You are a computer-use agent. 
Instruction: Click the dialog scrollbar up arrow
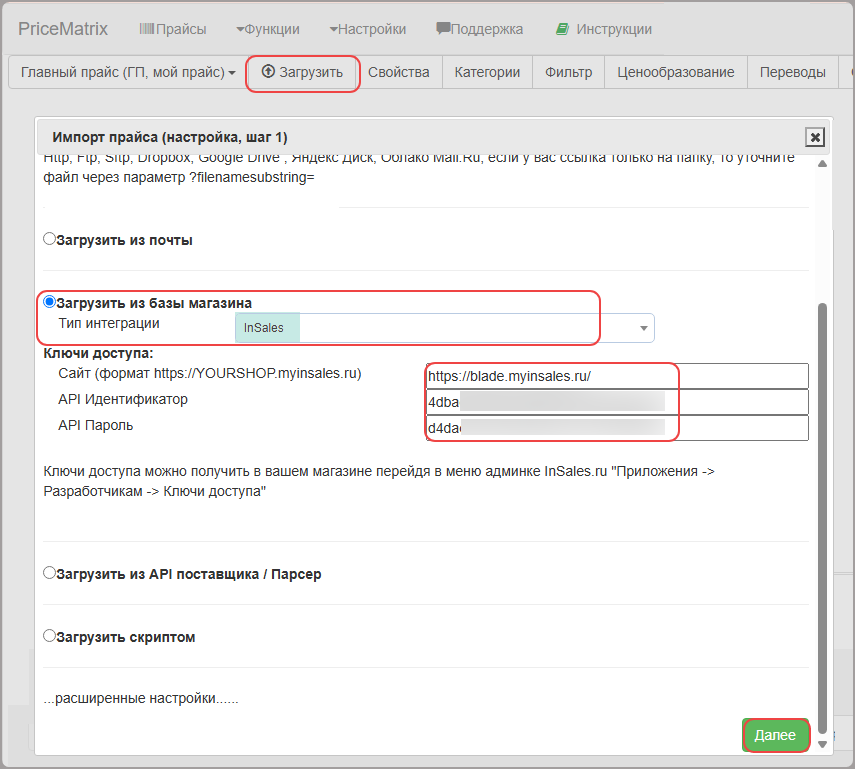pos(822,164)
